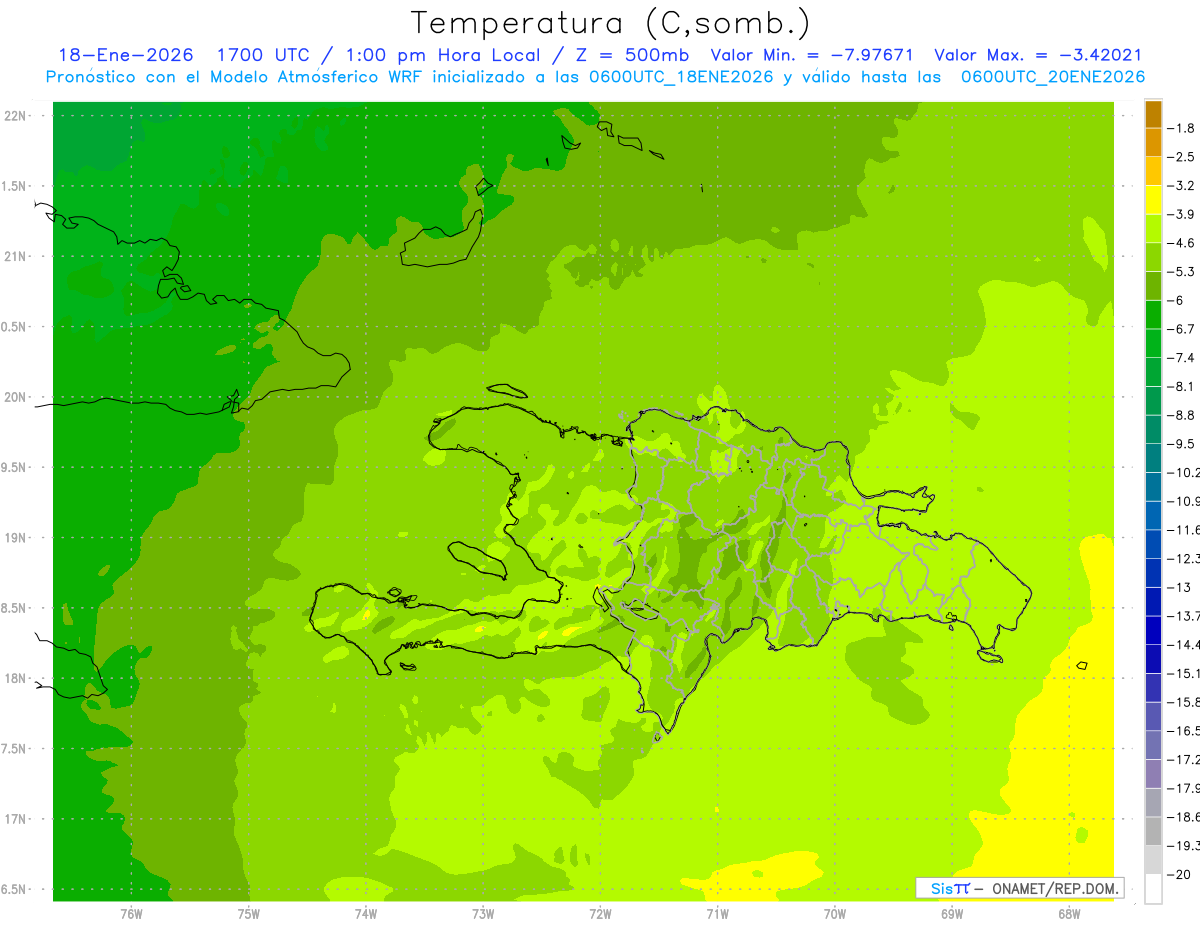Click the 17N latitude label

point(16,819)
